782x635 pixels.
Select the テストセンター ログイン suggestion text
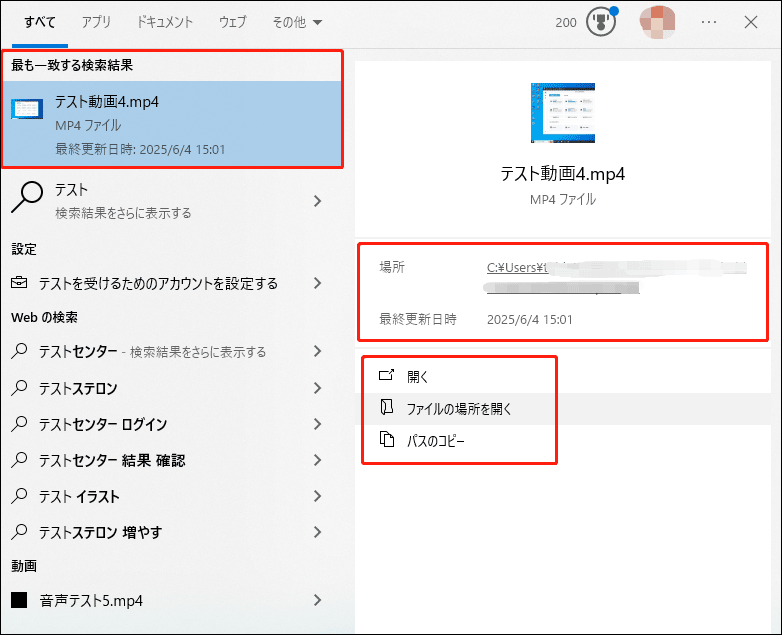[x=103, y=424]
